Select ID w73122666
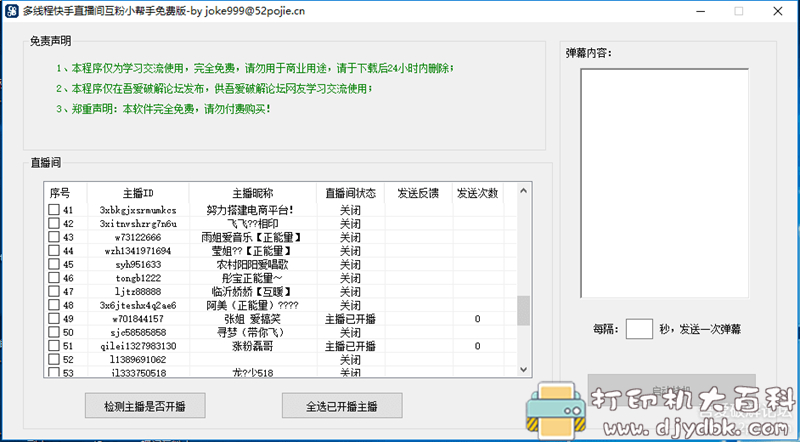800x442 pixels. 138,237
